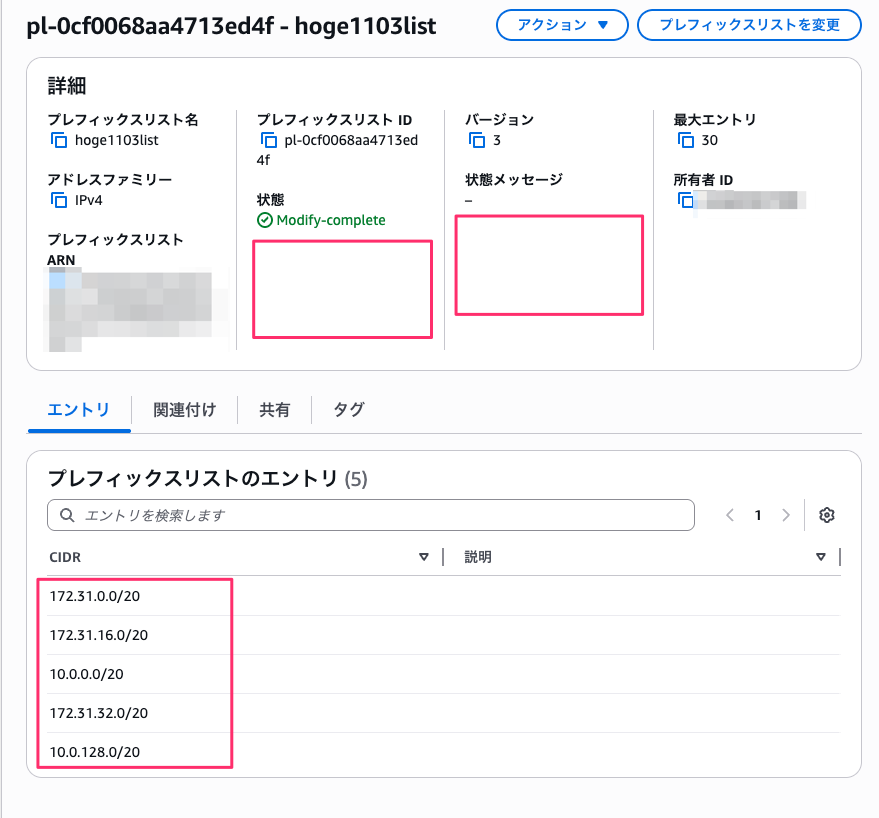Image resolution: width=879 pixels, height=818 pixels.
Task: Open the タグ tab
Action: point(345,410)
